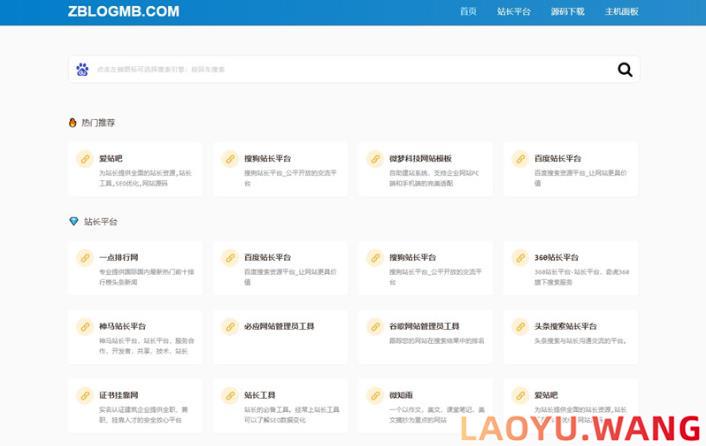Click link icon on 微梦科技网站模板 card

click(x=375, y=159)
